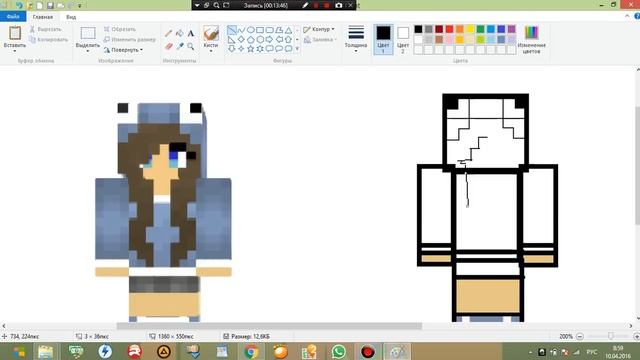Pick the red color swatch
Screen dimensions: 640x360
pos(449,29)
